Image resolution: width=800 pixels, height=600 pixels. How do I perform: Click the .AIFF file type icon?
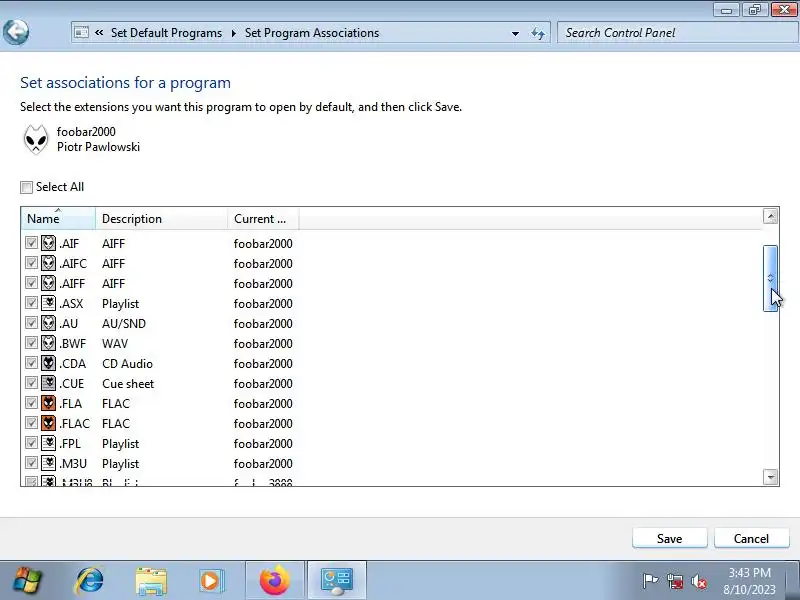(x=48, y=283)
